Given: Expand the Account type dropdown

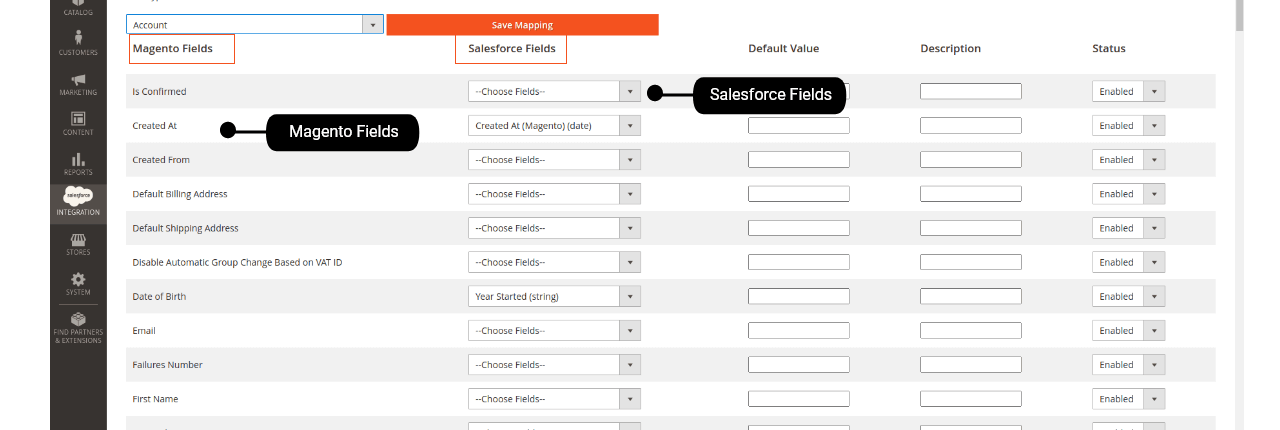Looking at the screenshot, I should click(254, 25).
